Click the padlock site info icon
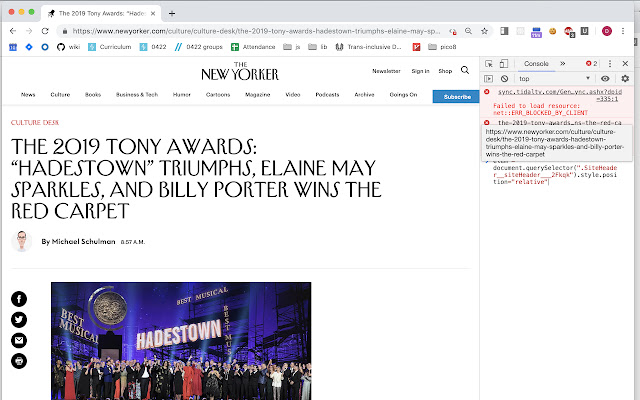Viewport: 640px width, 400px height. coord(64,31)
